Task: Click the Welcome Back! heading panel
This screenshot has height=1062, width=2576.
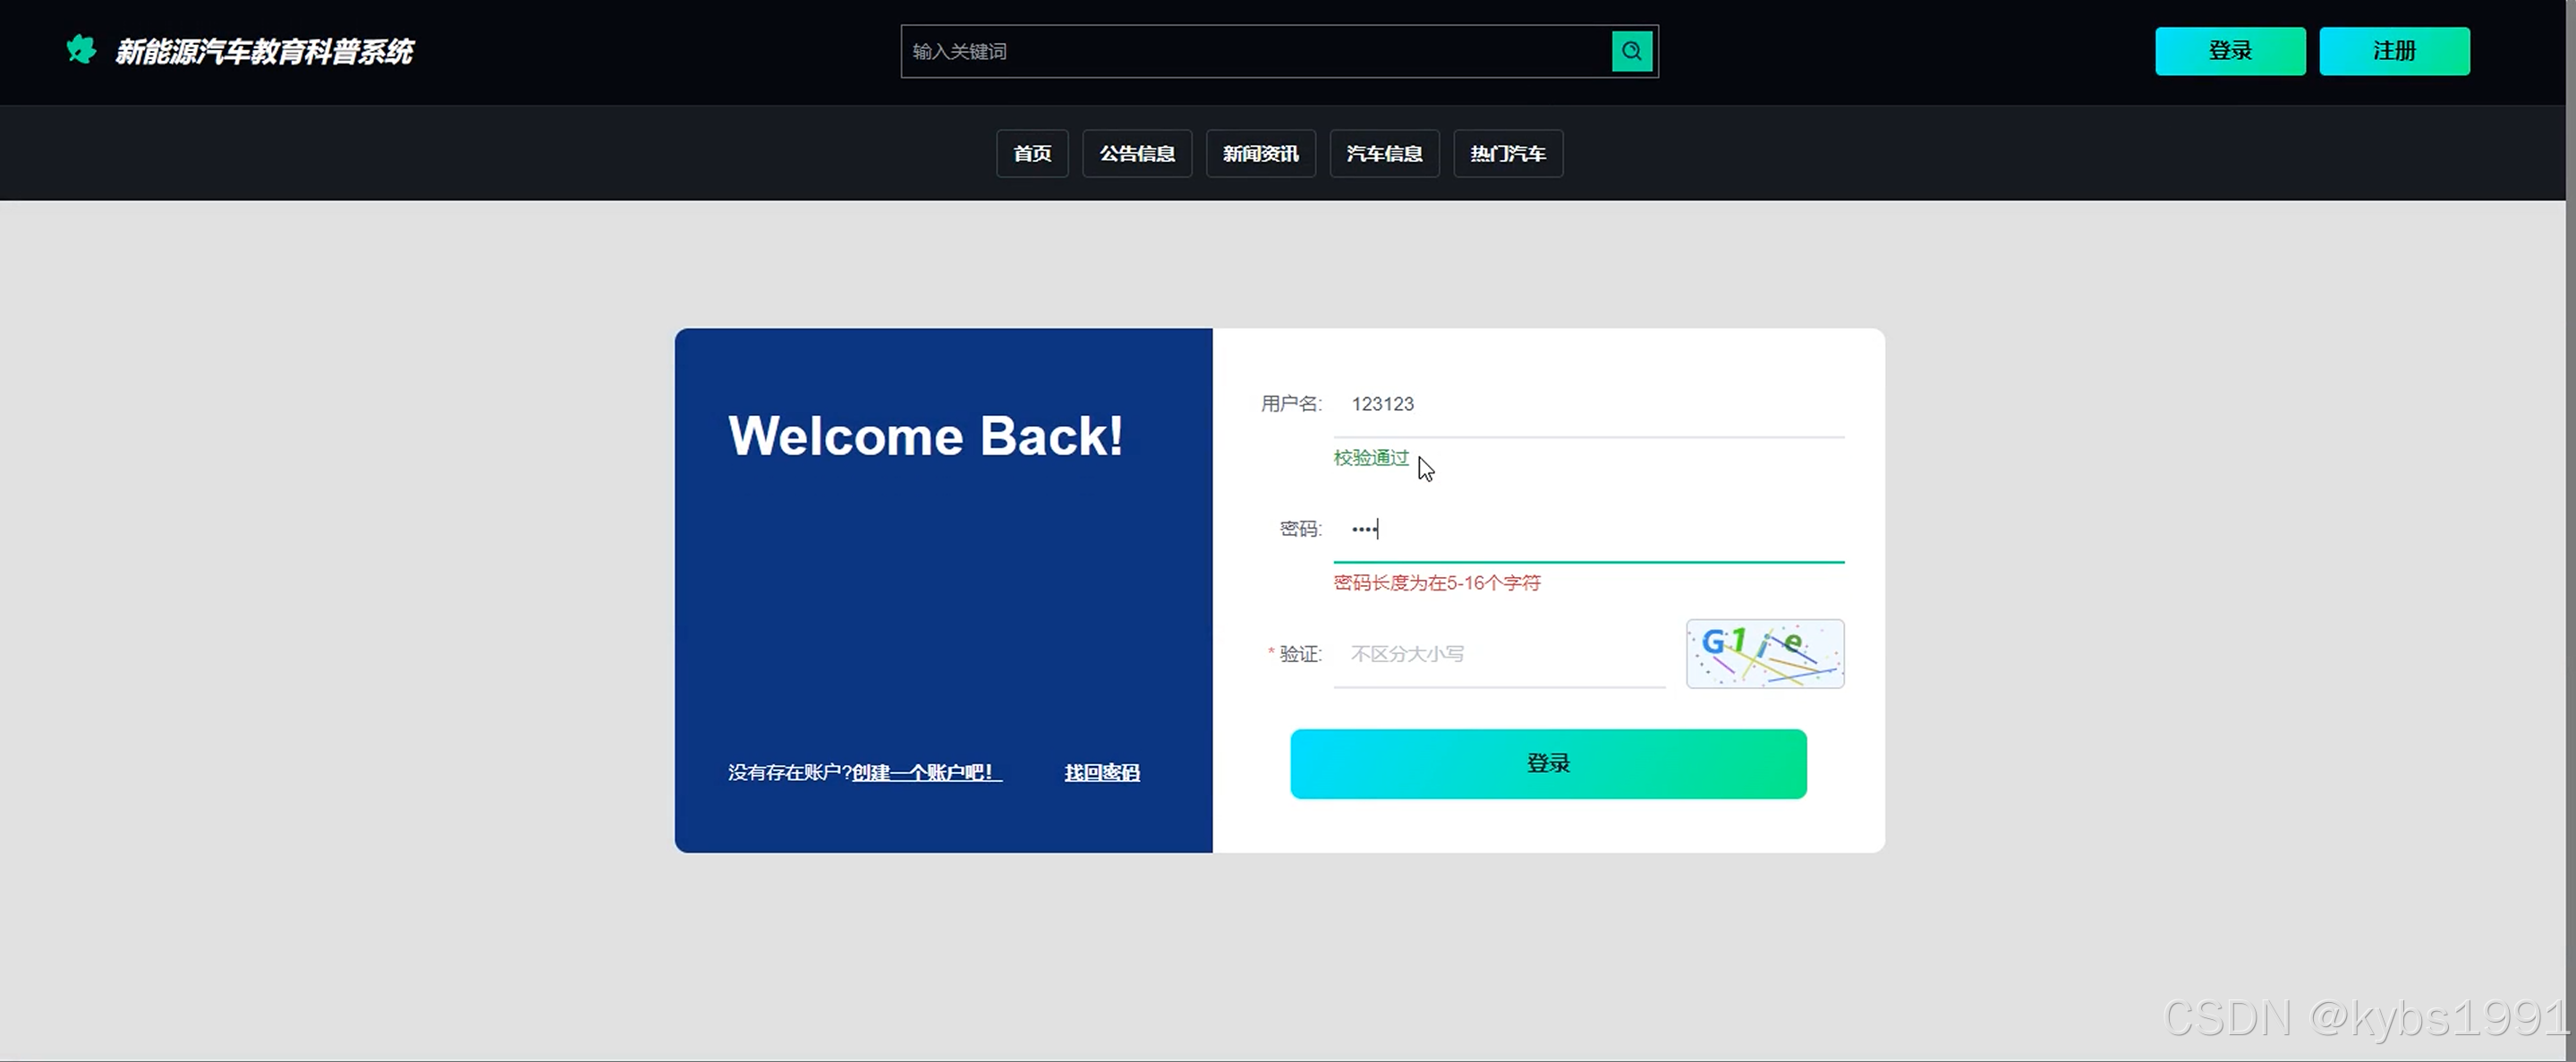Action: tap(925, 436)
